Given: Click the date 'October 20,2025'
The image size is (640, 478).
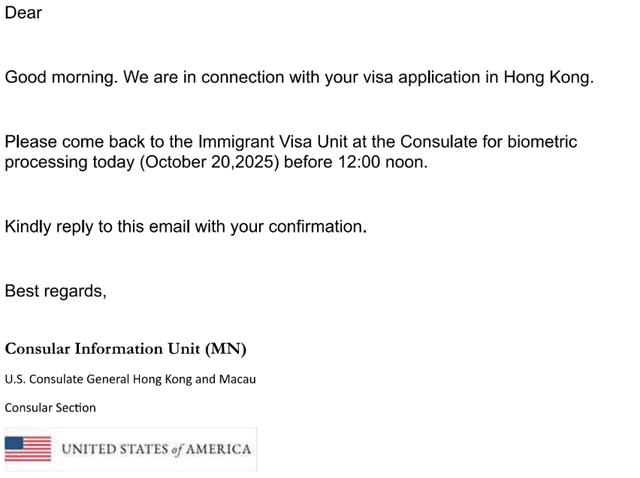Looking at the screenshot, I should point(209,162).
